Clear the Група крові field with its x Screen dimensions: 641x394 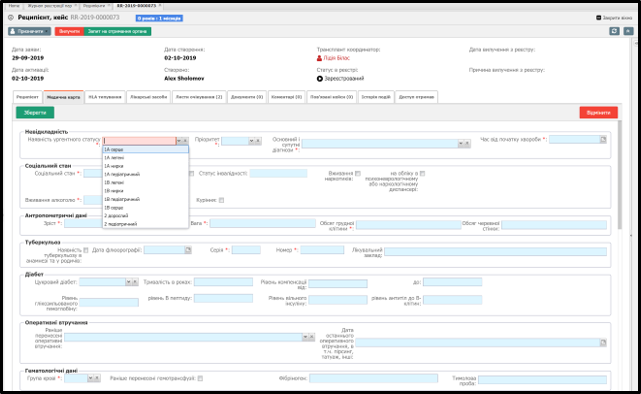pos(97,378)
